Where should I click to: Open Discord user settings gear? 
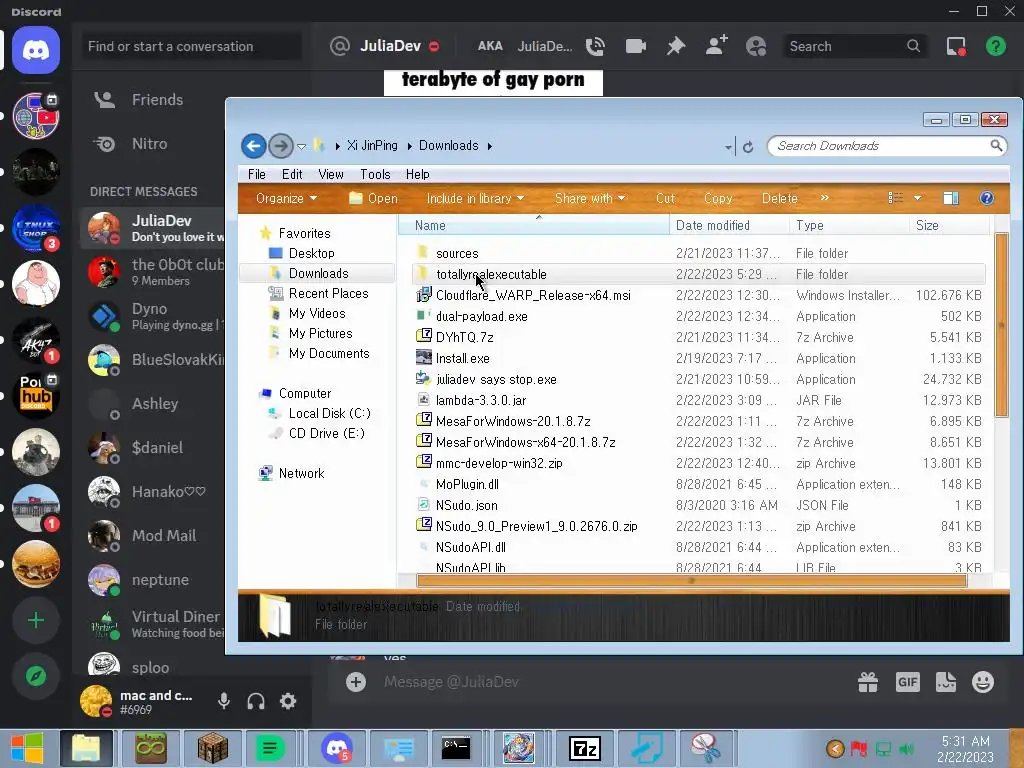click(x=288, y=701)
